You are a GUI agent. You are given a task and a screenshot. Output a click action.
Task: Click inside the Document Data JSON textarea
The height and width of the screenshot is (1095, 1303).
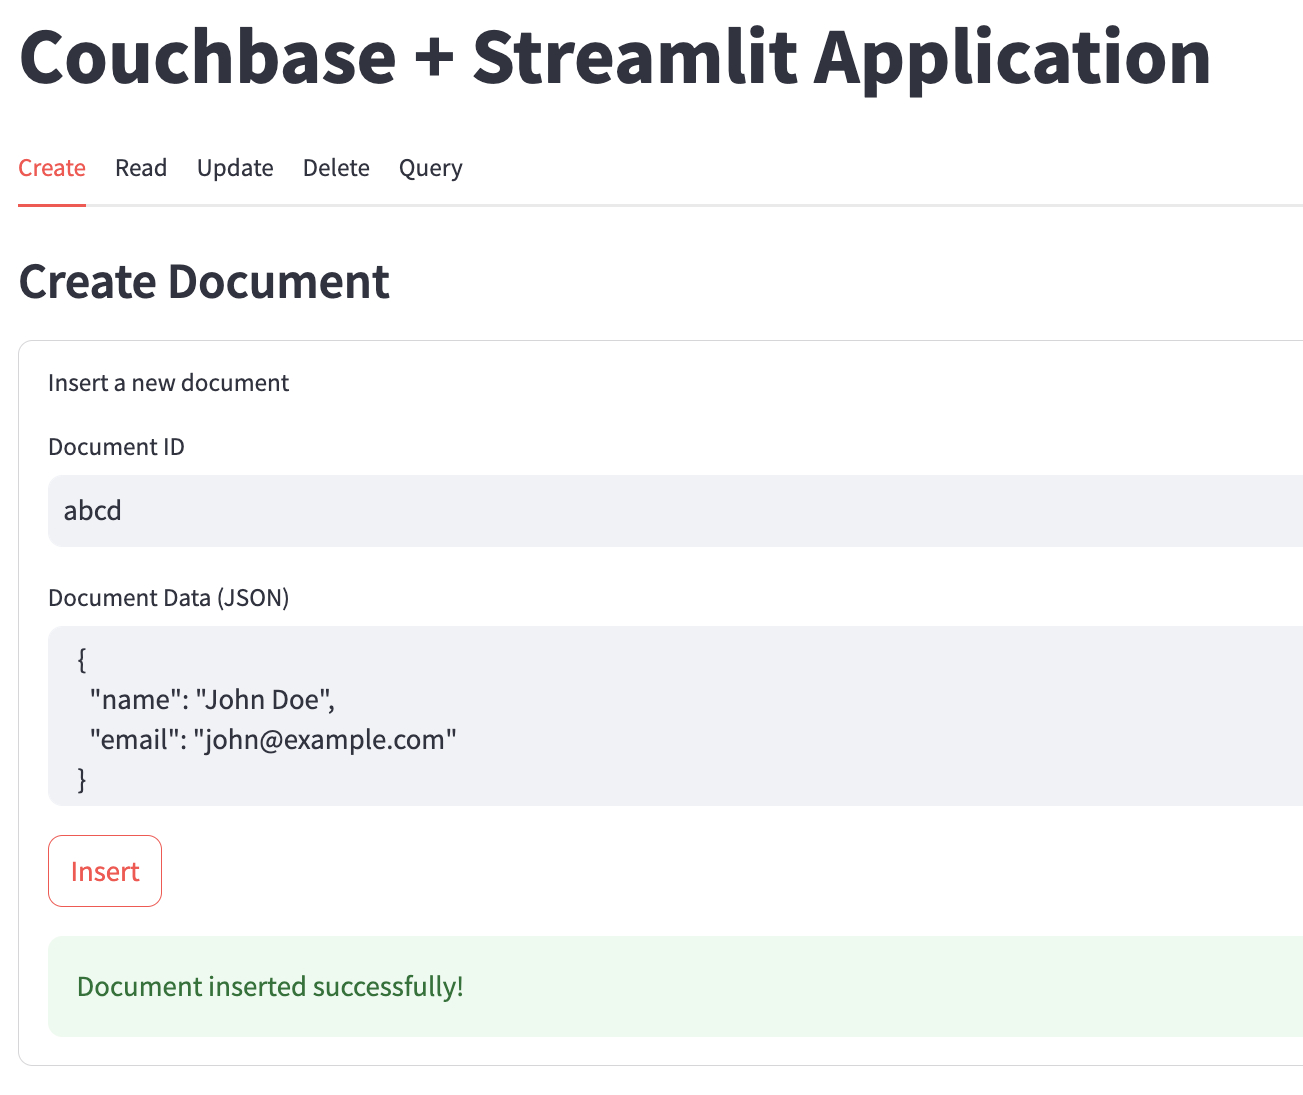coord(675,716)
